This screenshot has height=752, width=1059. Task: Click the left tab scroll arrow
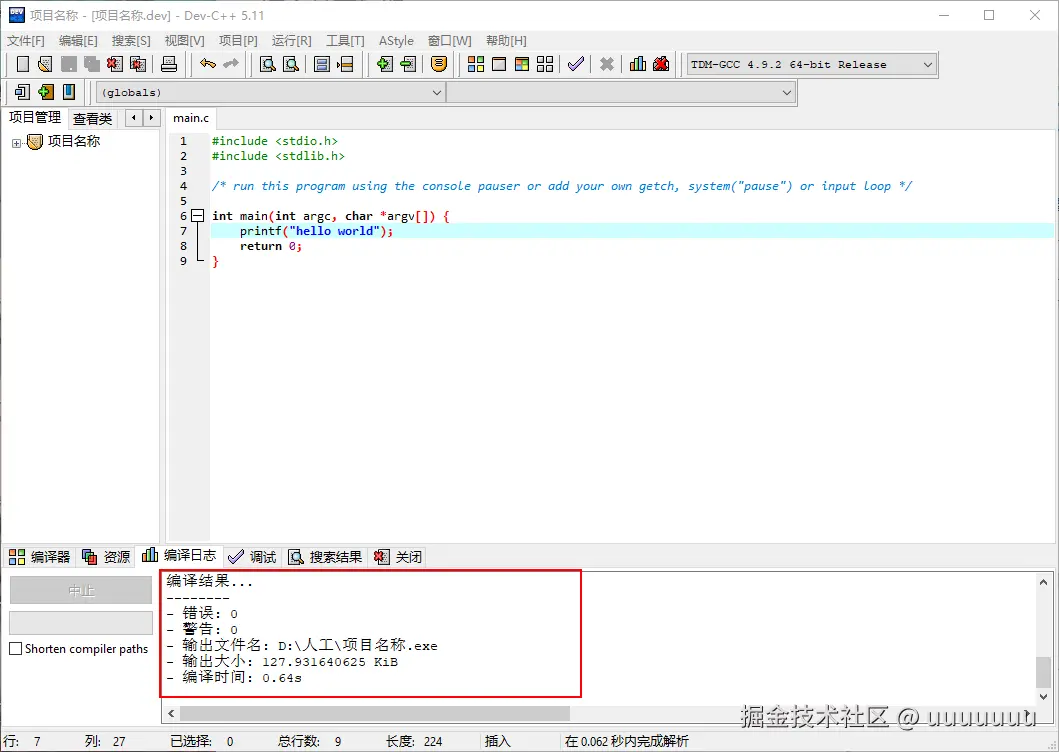(134, 118)
